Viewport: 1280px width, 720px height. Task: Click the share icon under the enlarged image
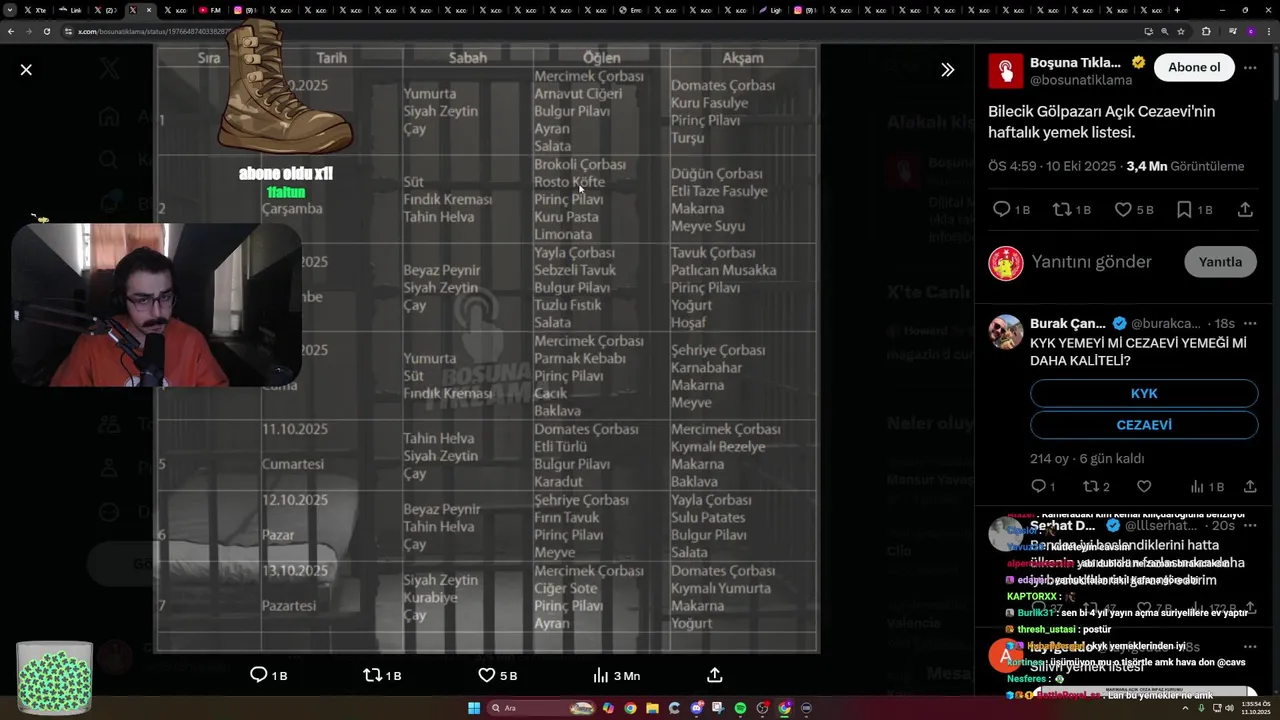coord(714,675)
